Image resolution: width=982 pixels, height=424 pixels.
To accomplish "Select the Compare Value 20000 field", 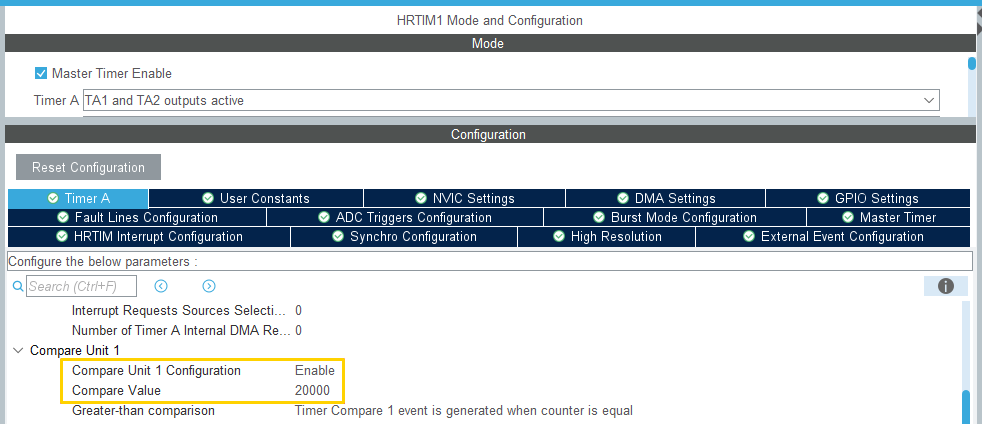I will 312,391.
